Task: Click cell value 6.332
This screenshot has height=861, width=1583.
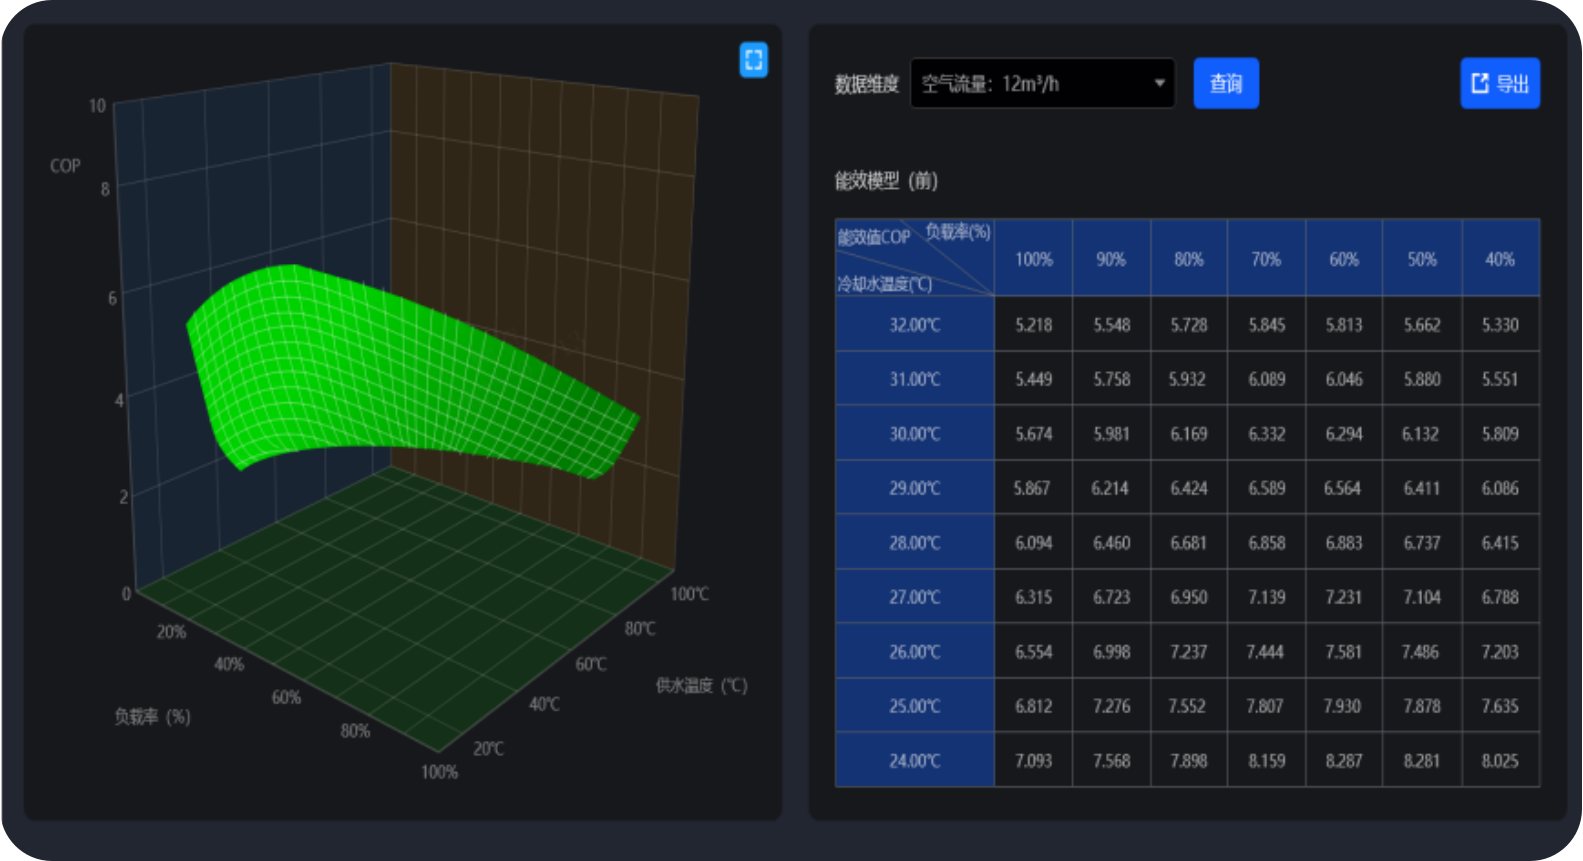Action: (1266, 433)
